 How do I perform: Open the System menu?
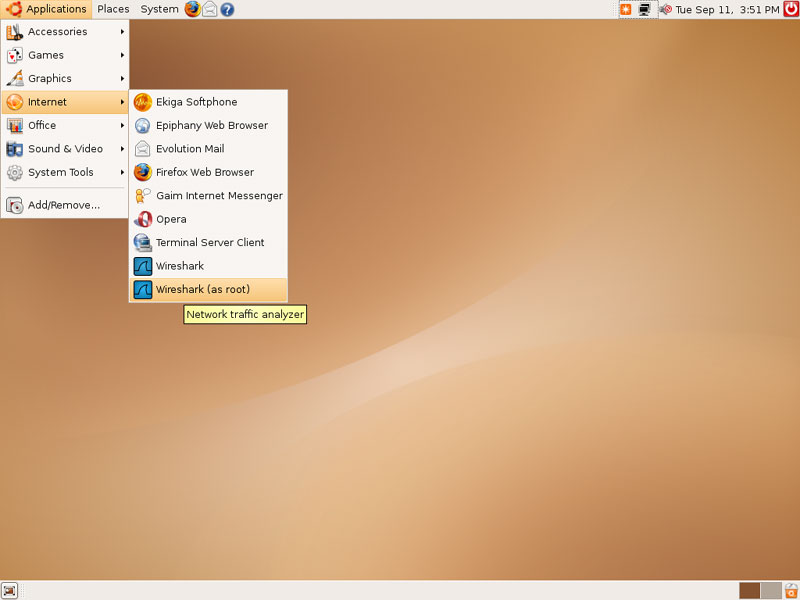(x=159, y=9)
